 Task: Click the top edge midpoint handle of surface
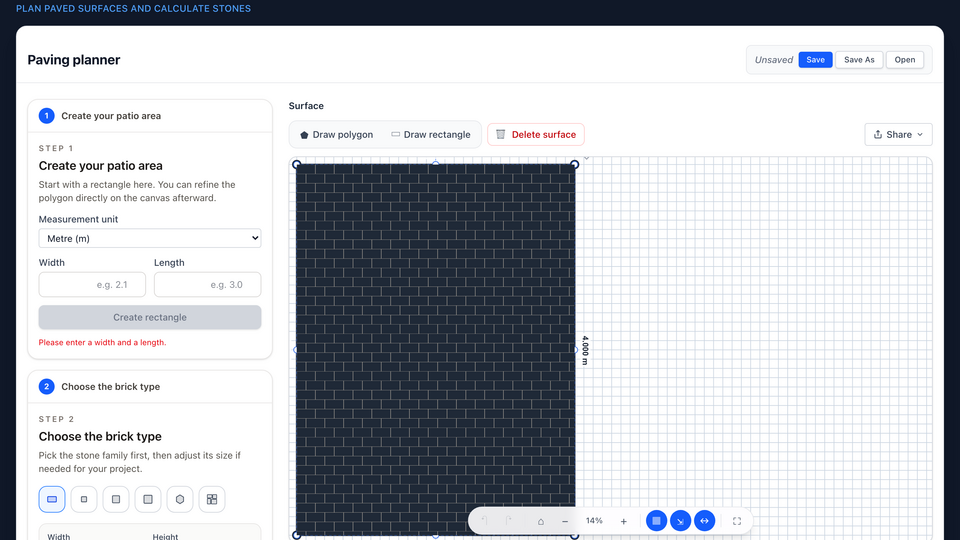(435, 163)
